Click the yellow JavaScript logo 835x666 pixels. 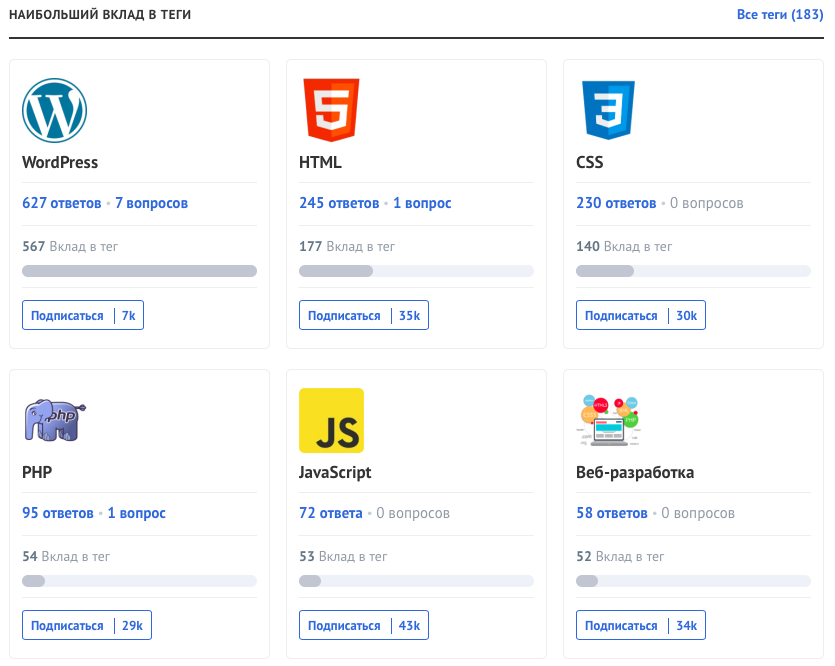(331, 421)
